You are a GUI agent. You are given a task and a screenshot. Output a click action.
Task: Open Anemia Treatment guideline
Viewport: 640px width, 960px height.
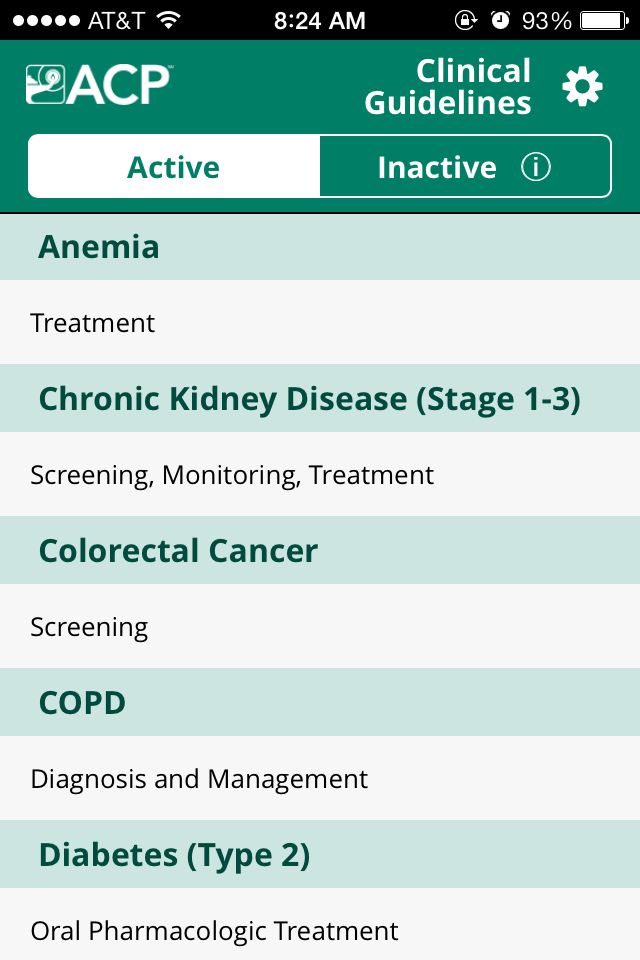pyautogui.click(x=320, y=323)
